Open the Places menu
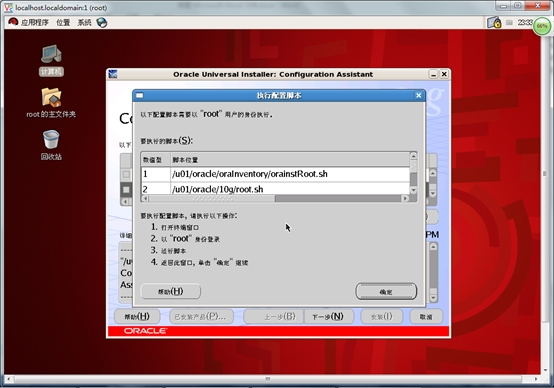The width and height of the screenshot is (554, 388). pos(63,23)
